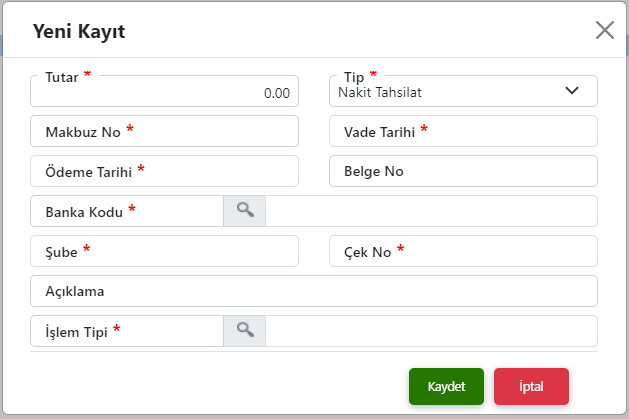Click into the Makbuz No field

click(164, 131)
